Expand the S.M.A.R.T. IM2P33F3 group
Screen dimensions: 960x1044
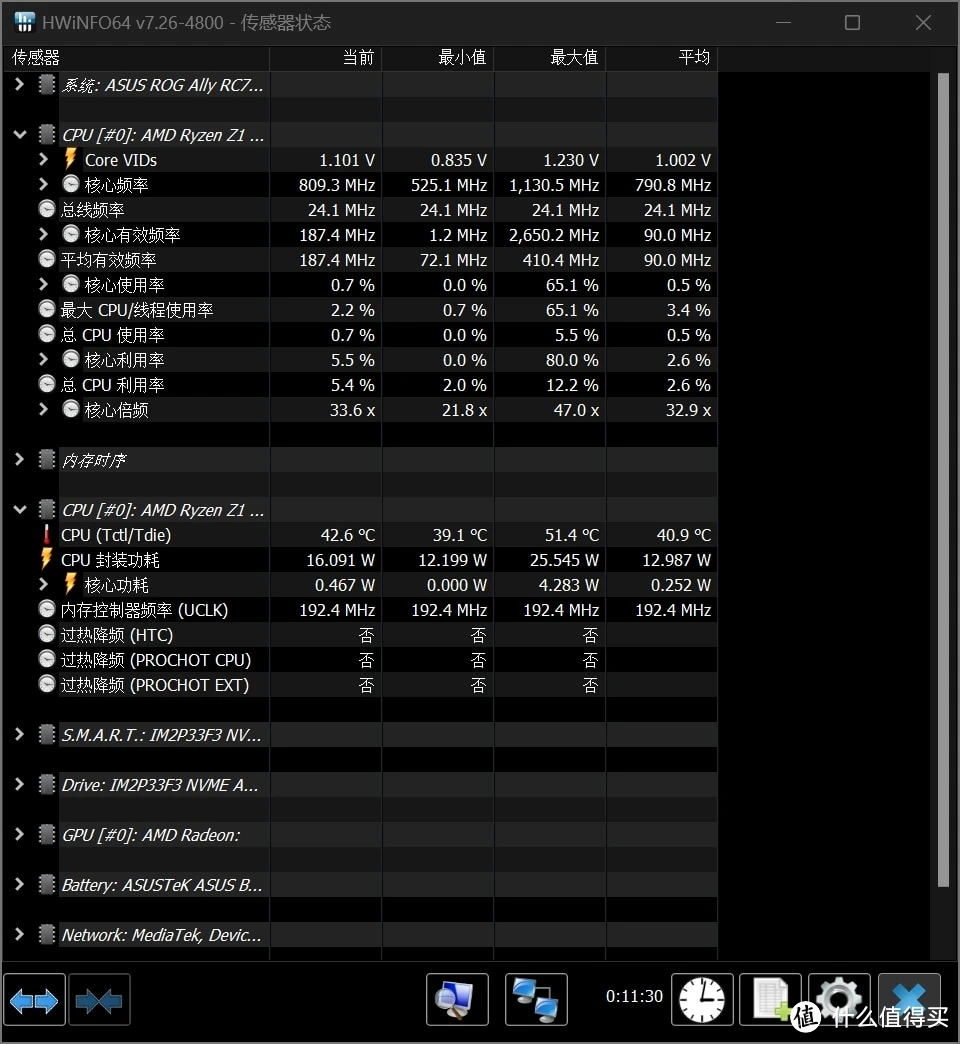click(19, 734)
